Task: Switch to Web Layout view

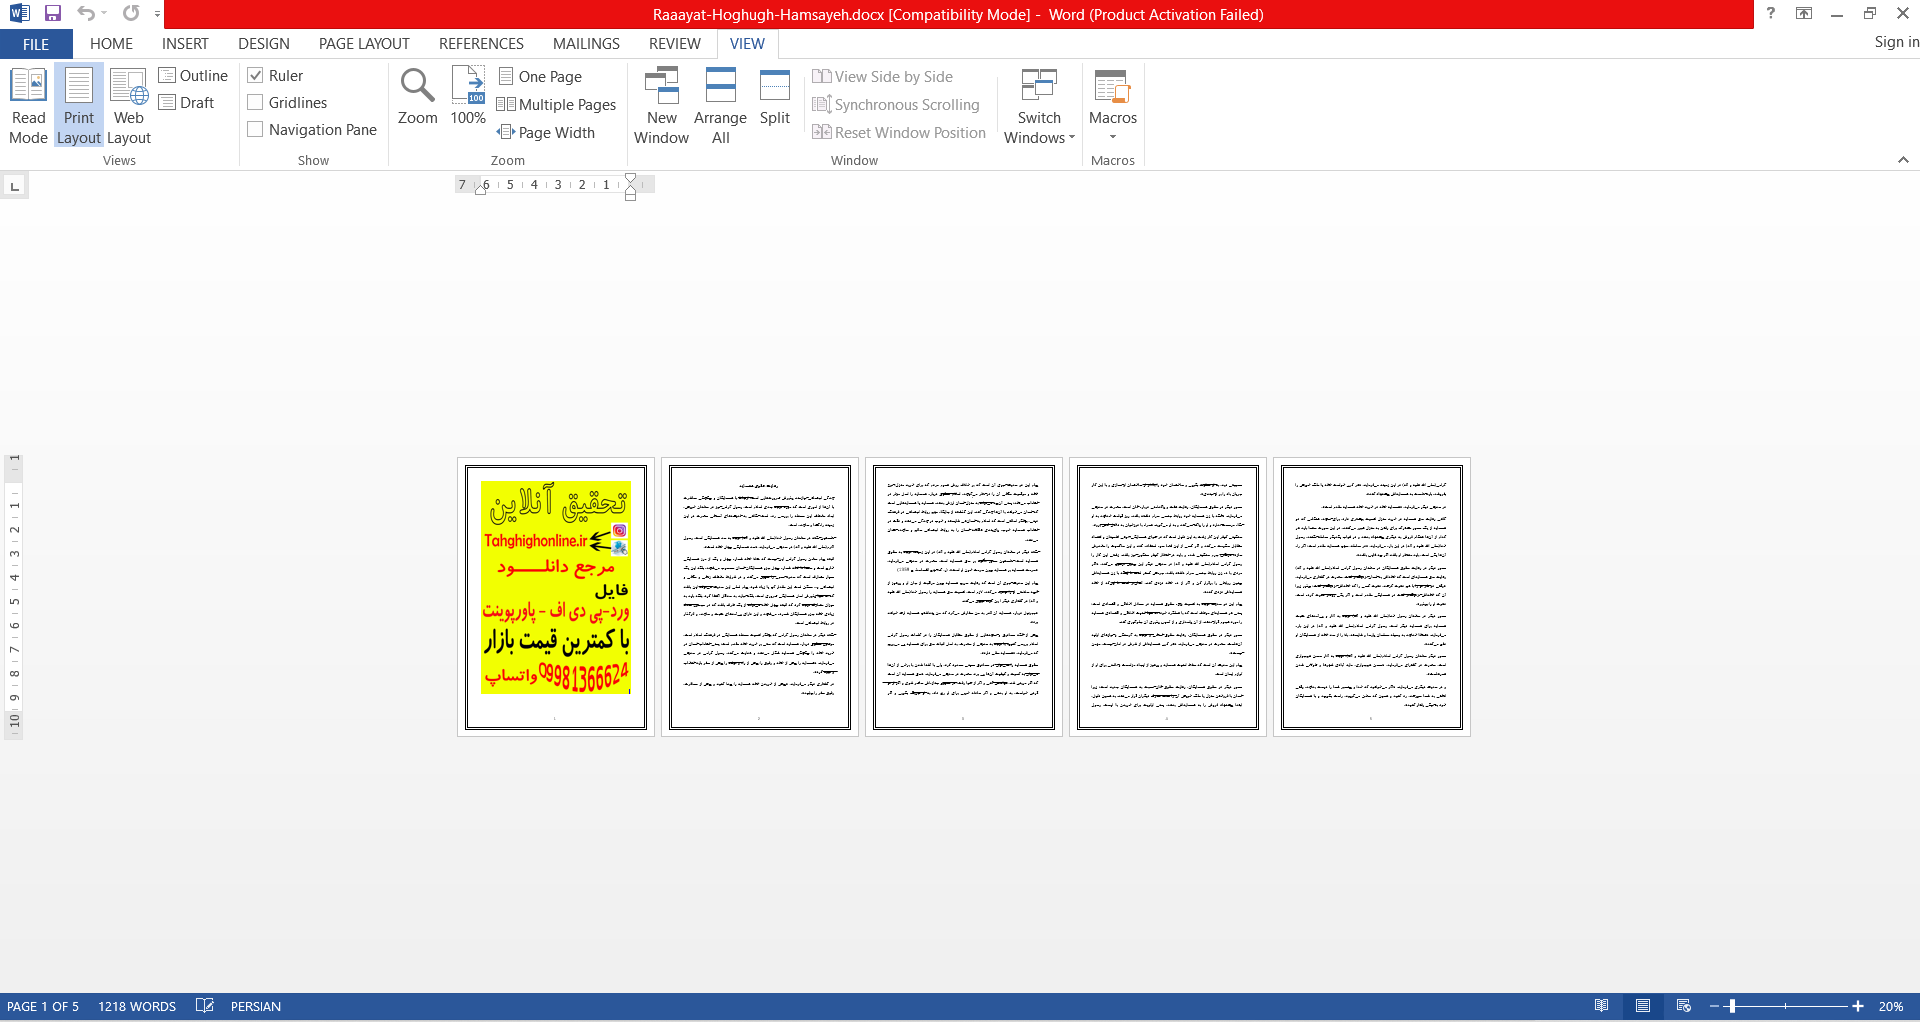Action: pos(129,106)
